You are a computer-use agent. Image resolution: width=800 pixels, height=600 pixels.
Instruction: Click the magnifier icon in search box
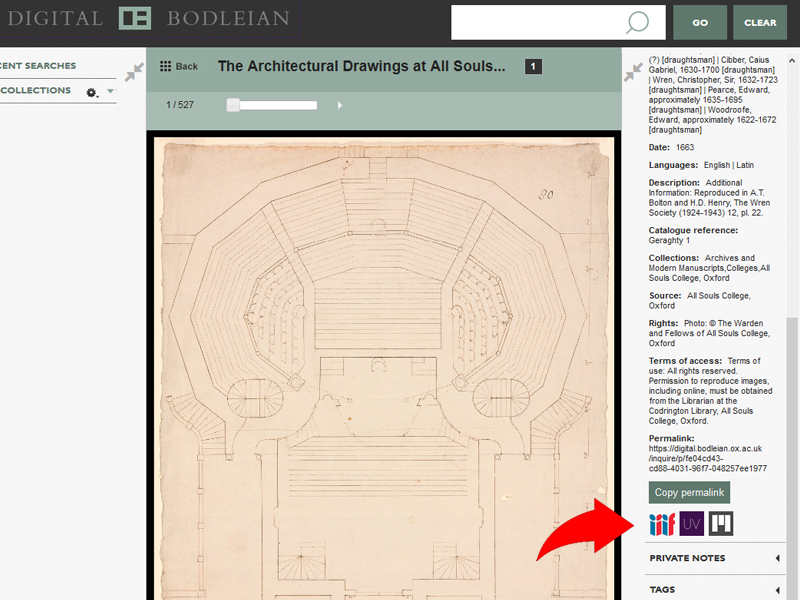[637, 22]
